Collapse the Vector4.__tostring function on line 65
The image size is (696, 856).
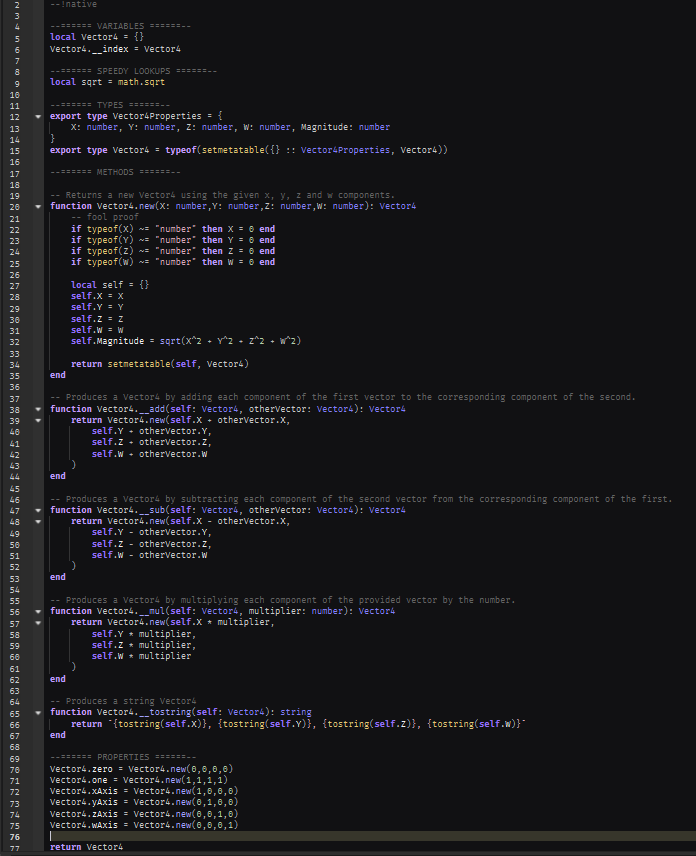(38, 712)
